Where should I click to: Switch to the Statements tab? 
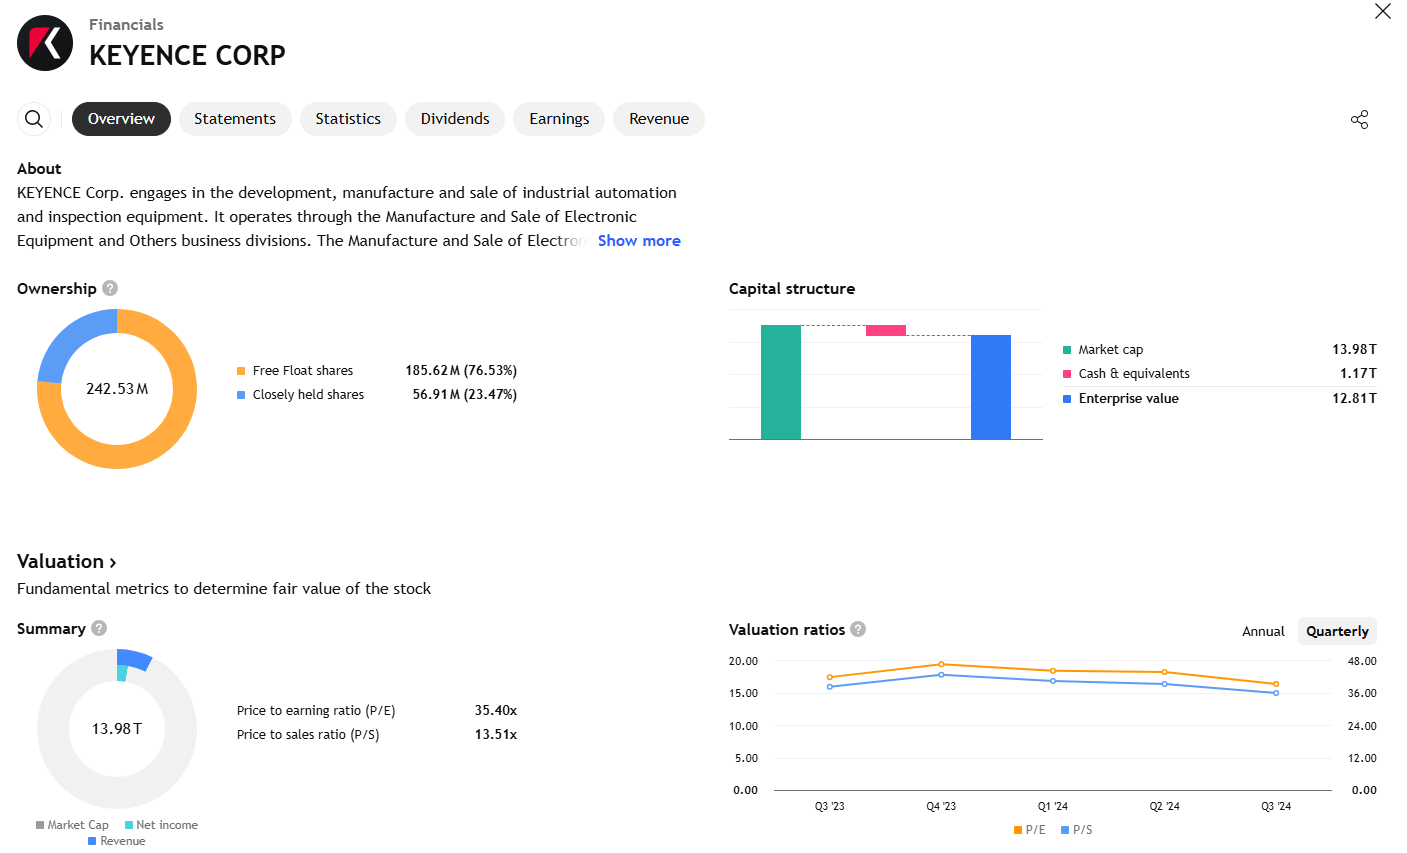235,119
